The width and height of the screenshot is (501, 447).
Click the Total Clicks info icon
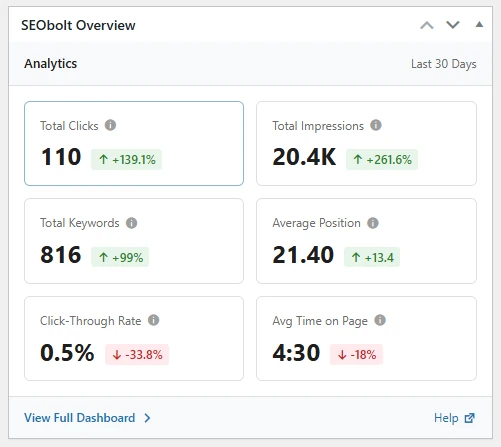(x=110, y=125)
